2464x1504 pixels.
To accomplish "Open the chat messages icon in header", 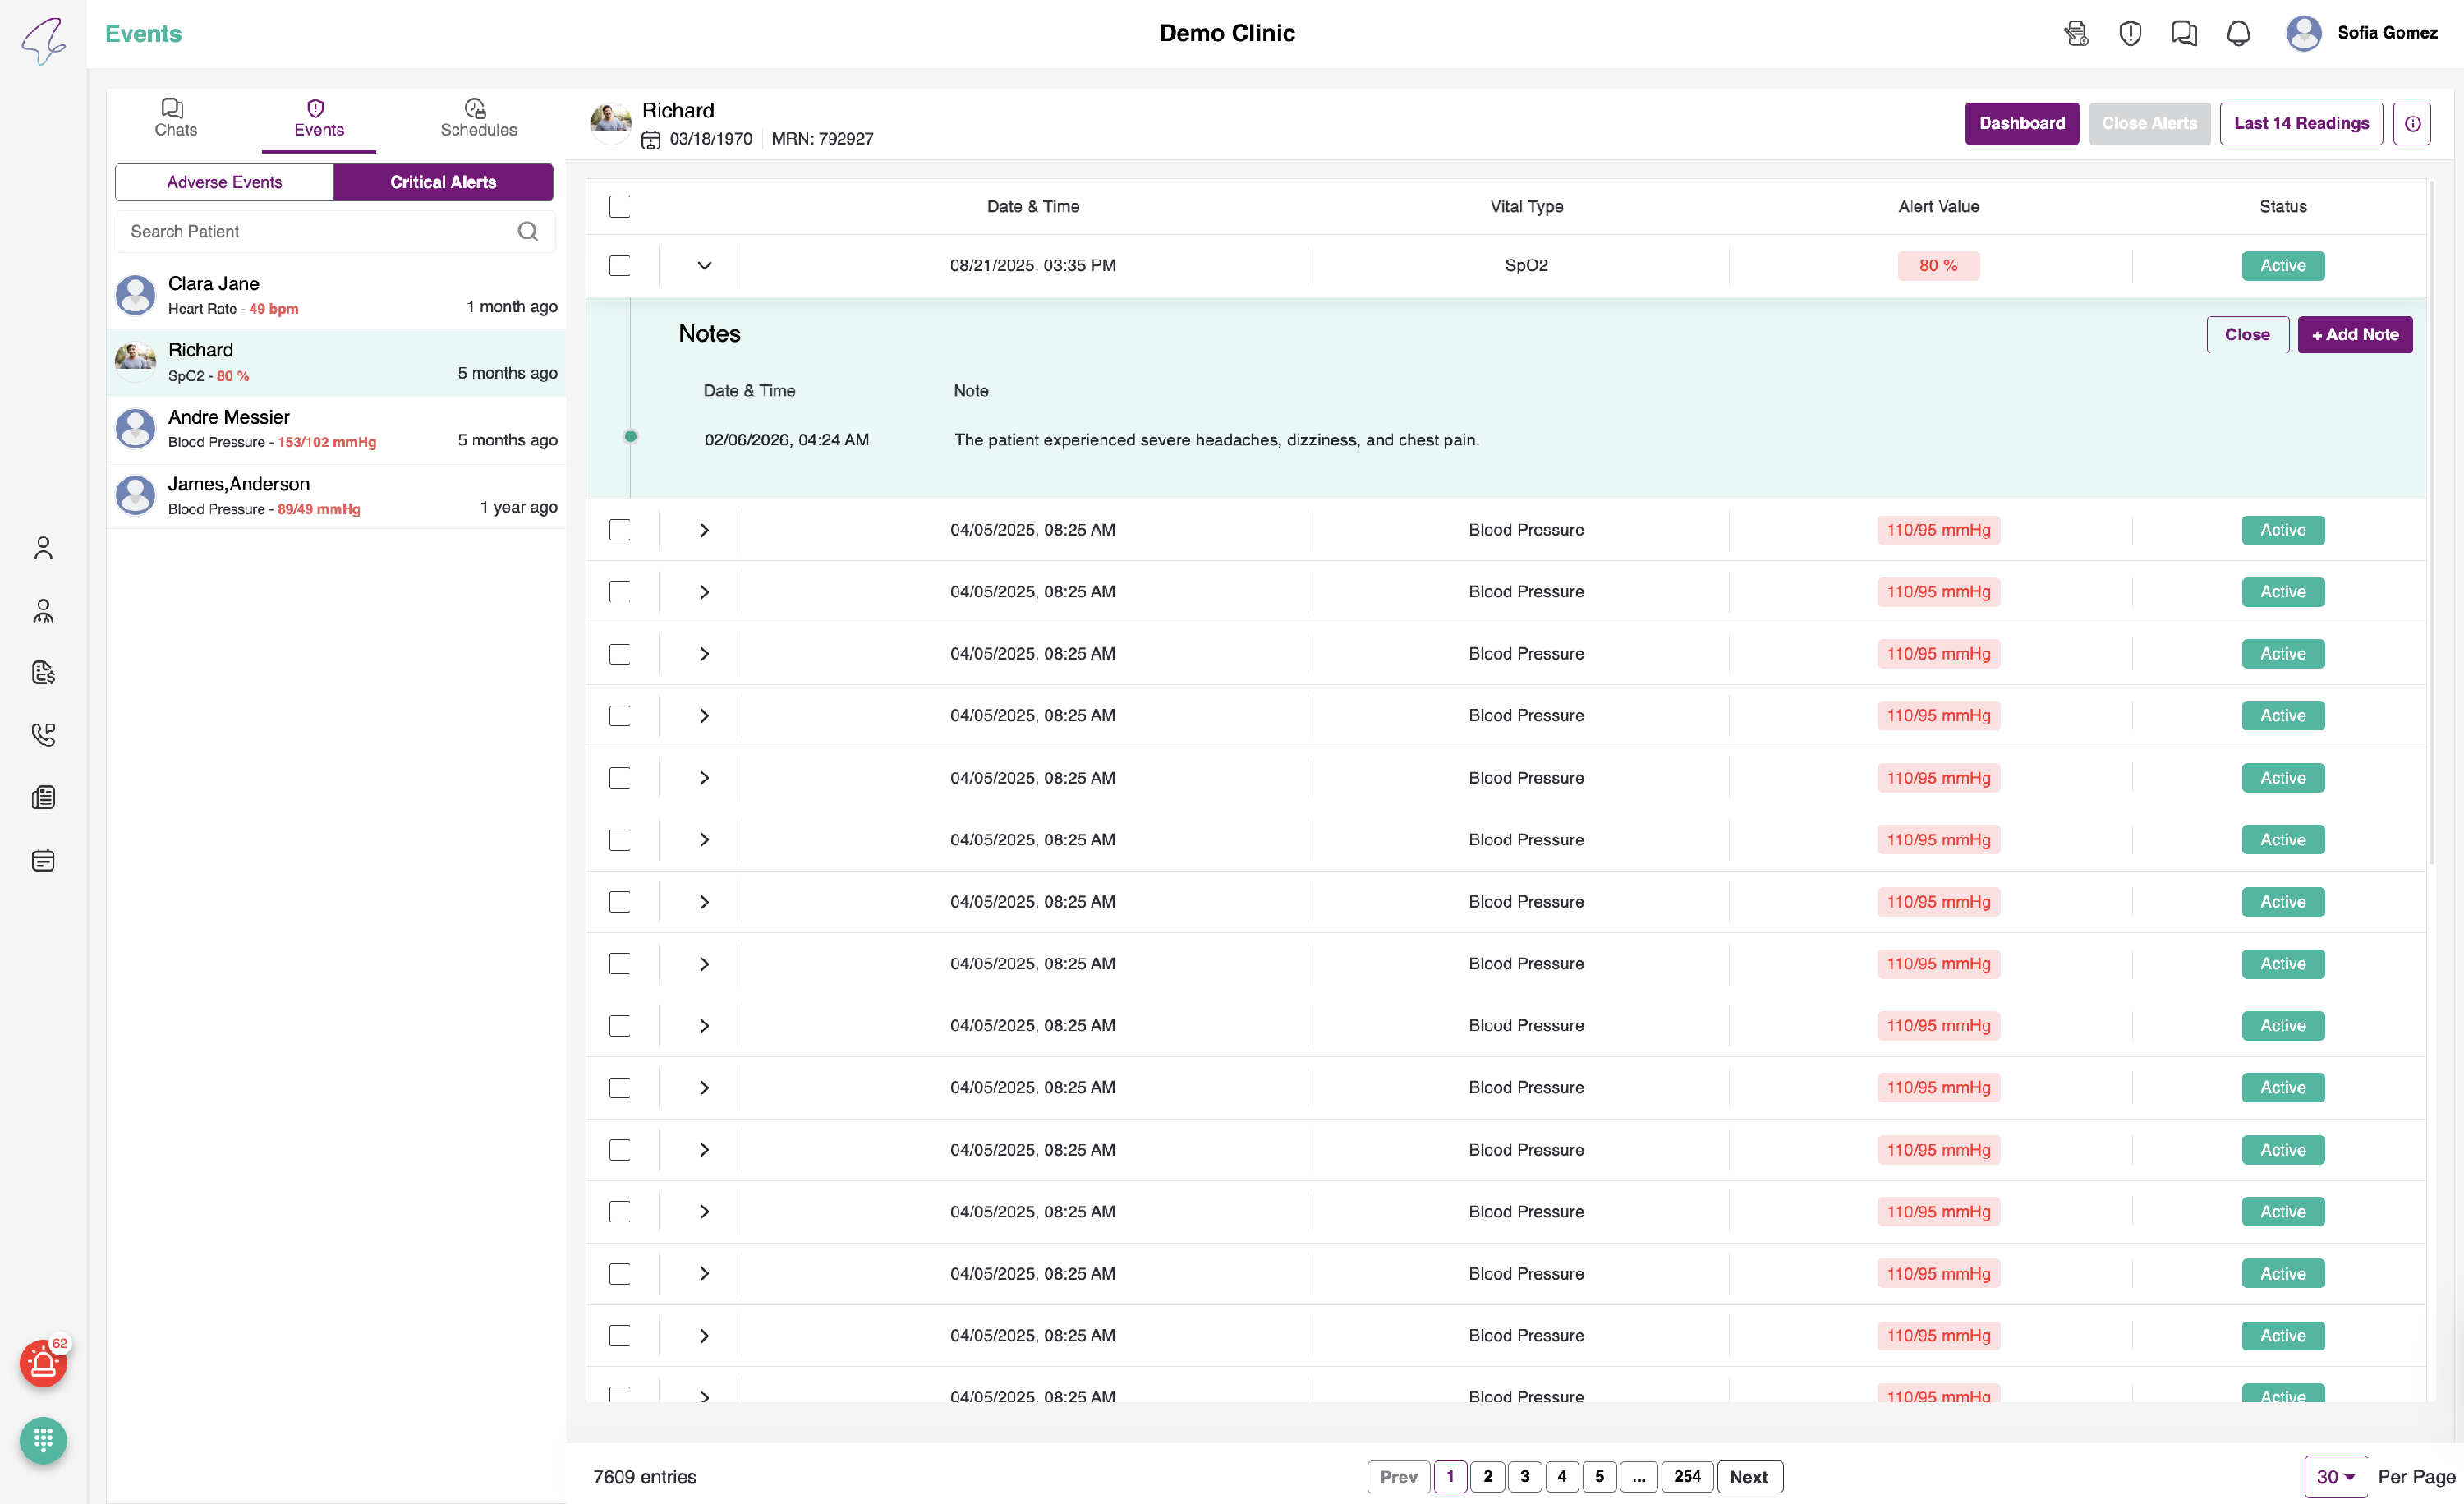I will click(2184, 34).
